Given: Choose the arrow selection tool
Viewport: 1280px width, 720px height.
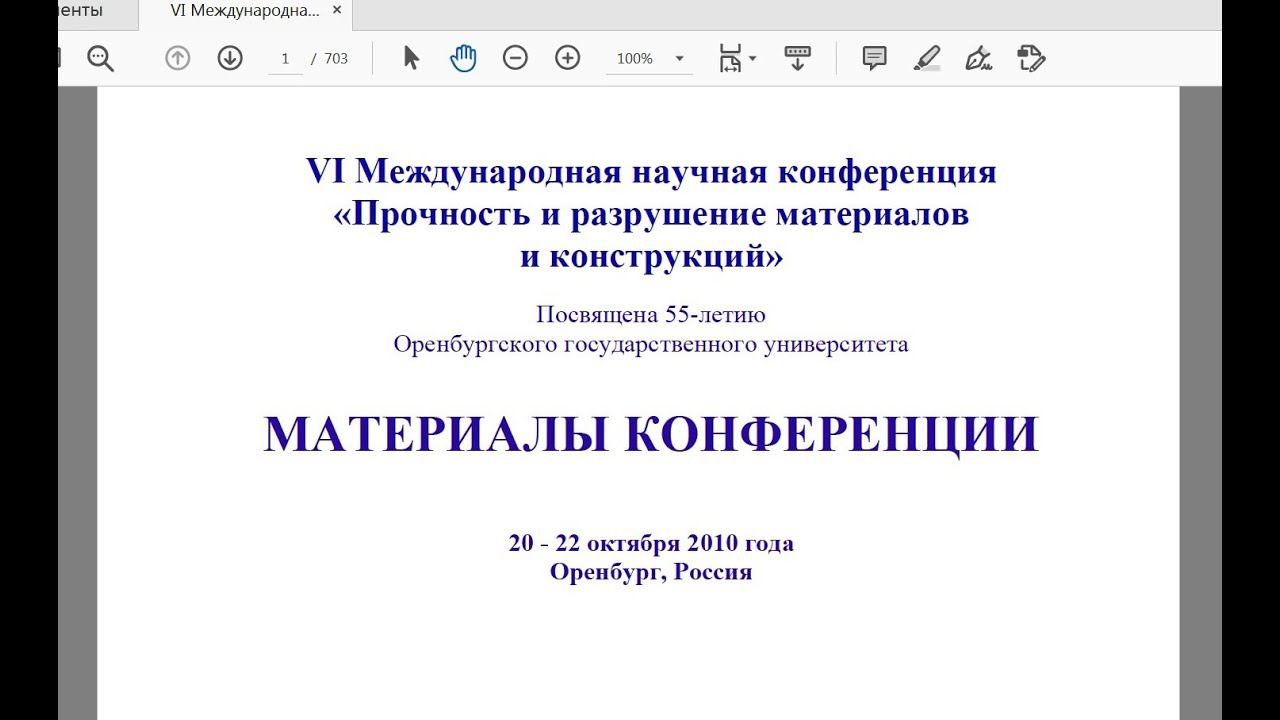Looking at the screenshot, I should [411, 58].
